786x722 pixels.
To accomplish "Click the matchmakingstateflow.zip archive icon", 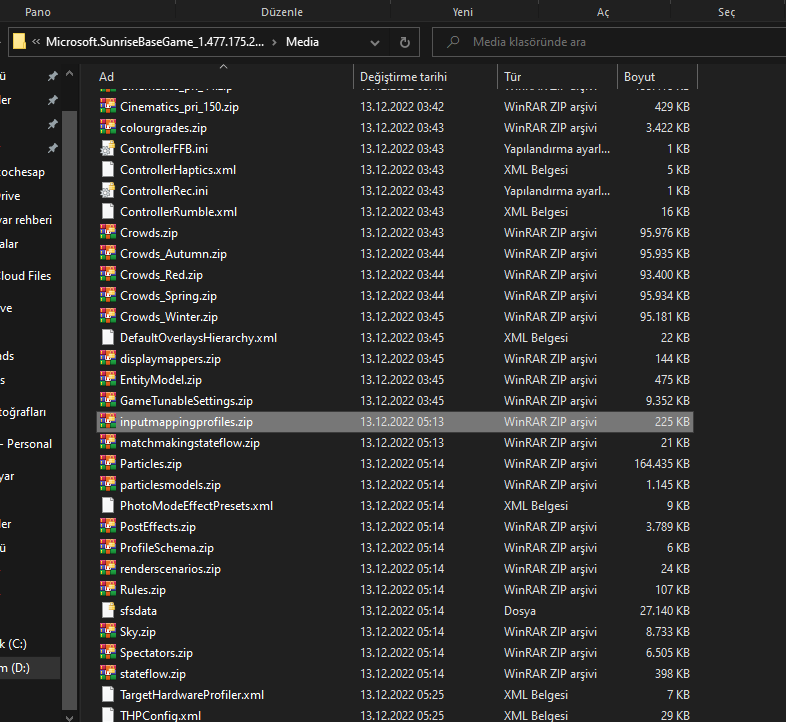I will coord(108,443).
